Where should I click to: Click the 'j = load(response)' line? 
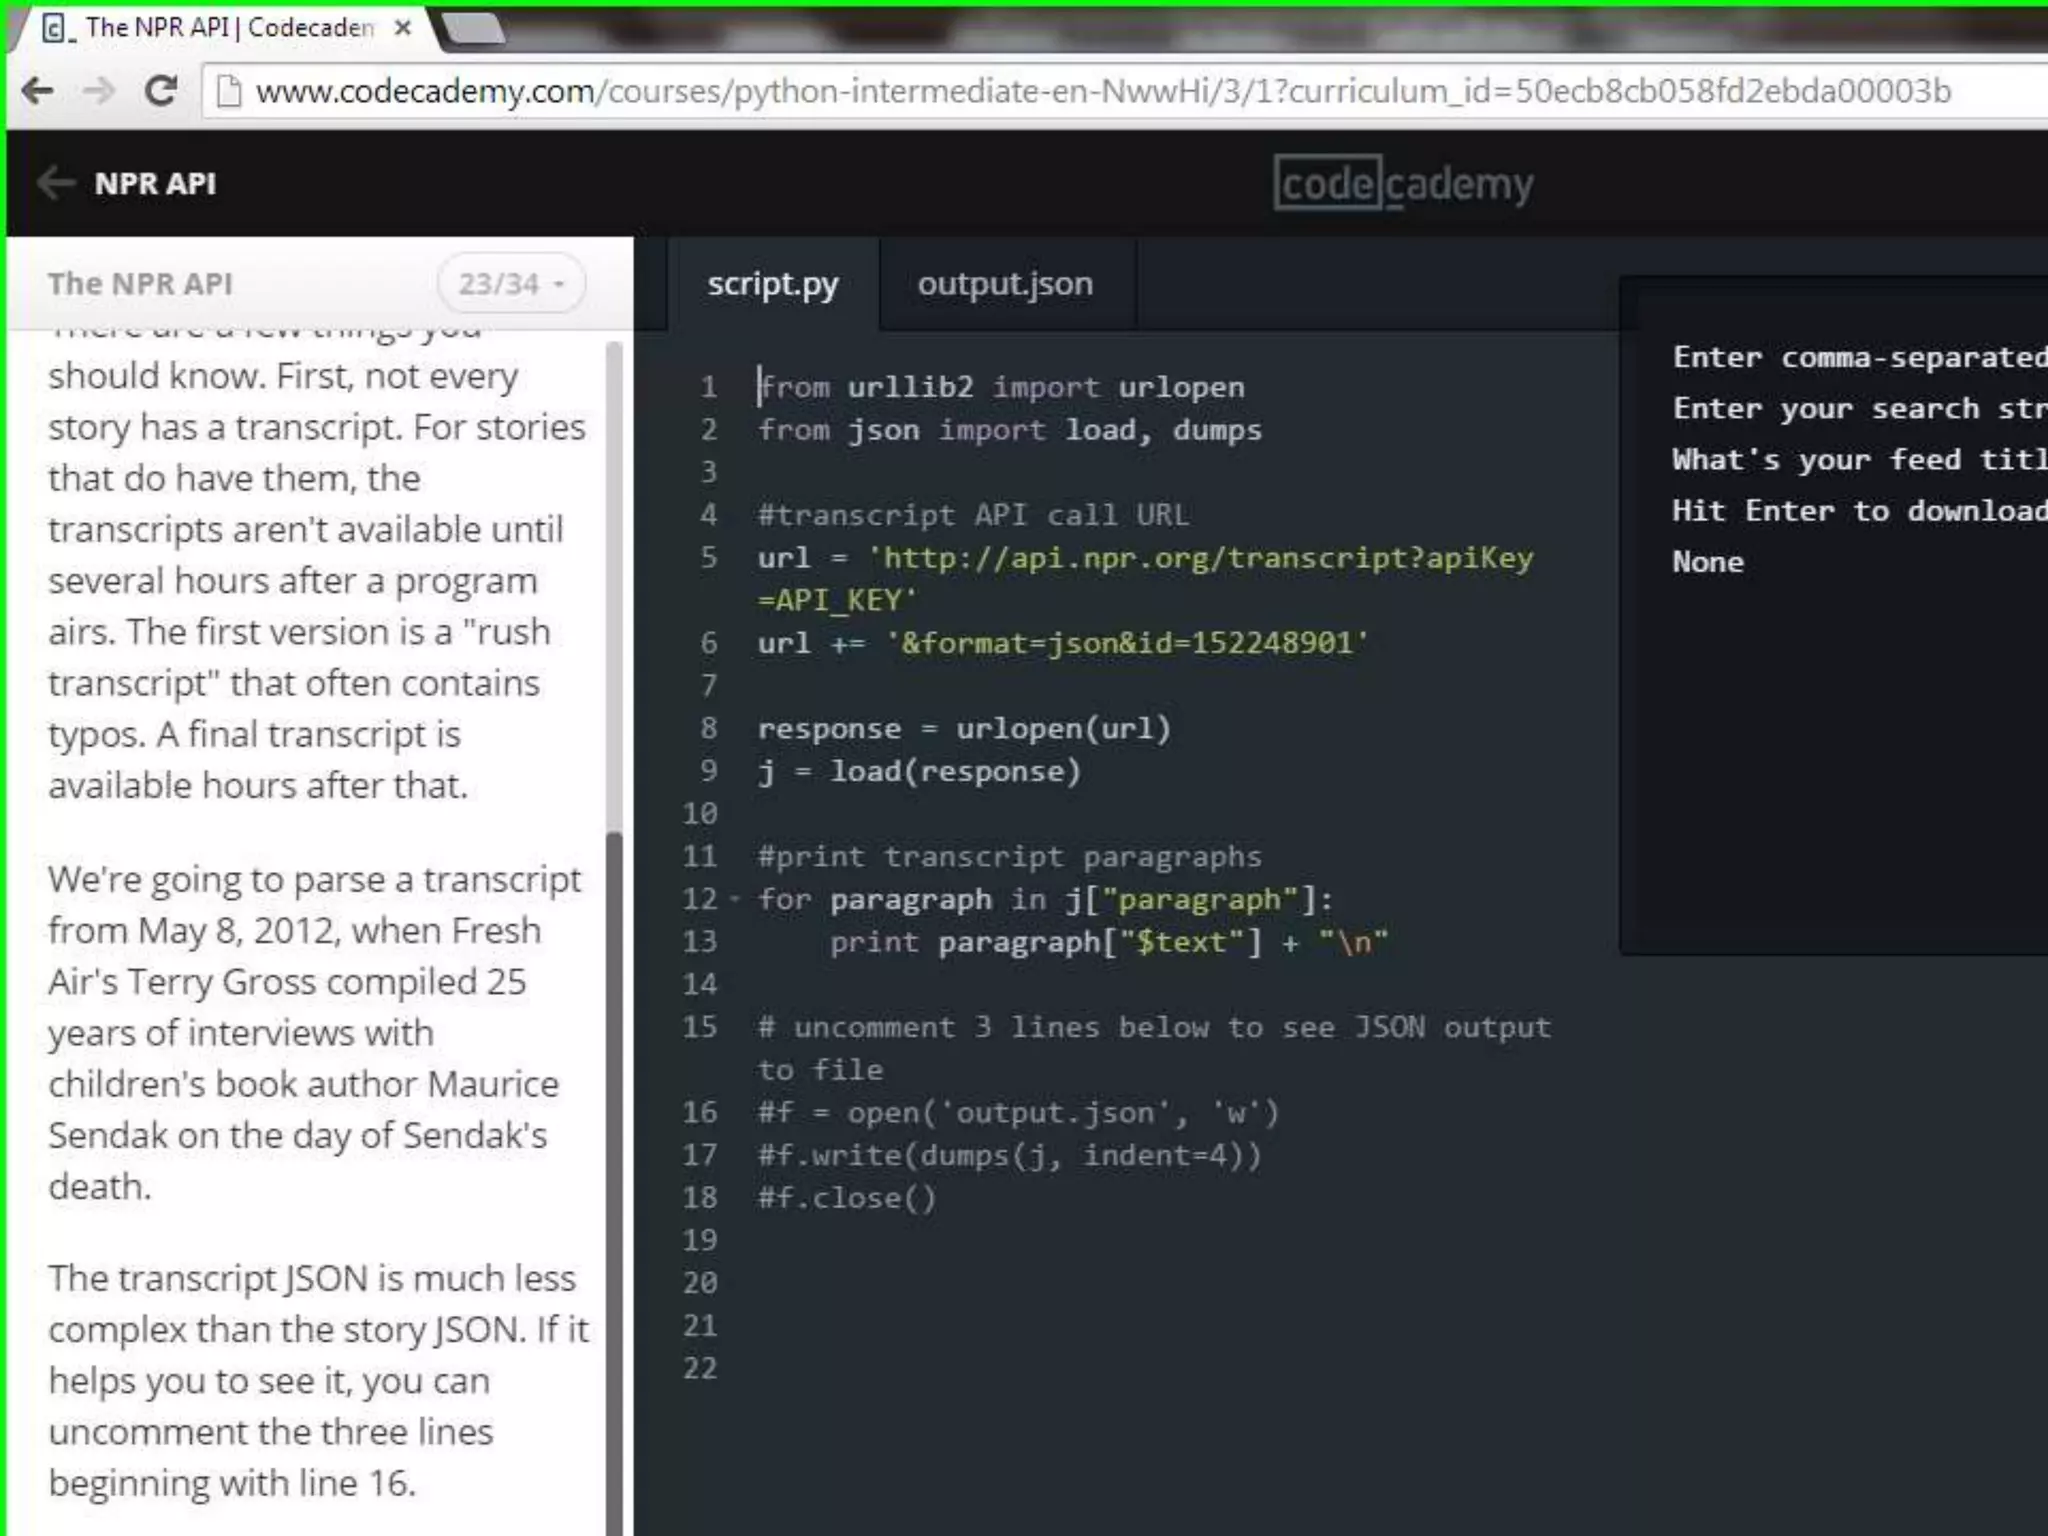(919, 771)
